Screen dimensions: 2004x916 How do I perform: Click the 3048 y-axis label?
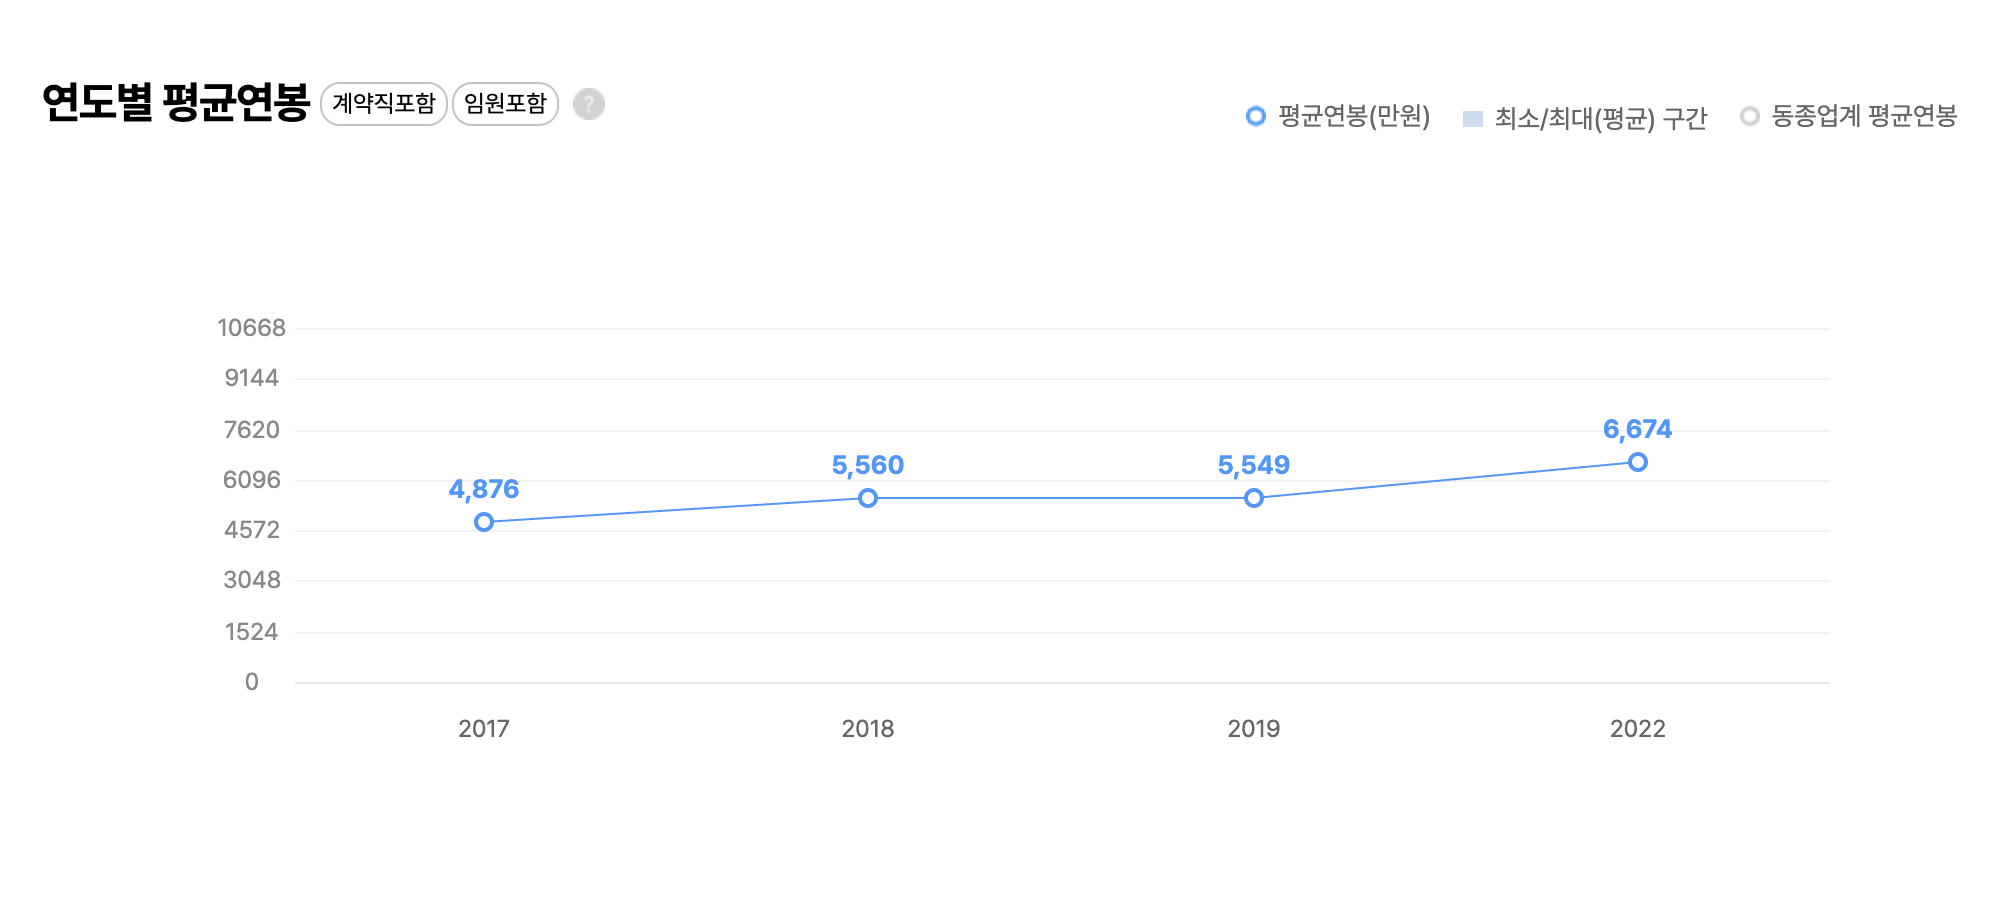tap(252, 580)
